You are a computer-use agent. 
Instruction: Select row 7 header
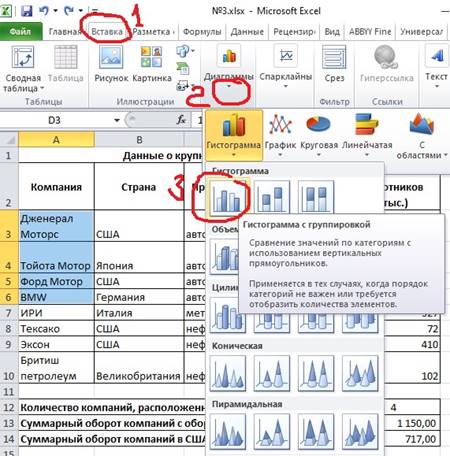9,313
